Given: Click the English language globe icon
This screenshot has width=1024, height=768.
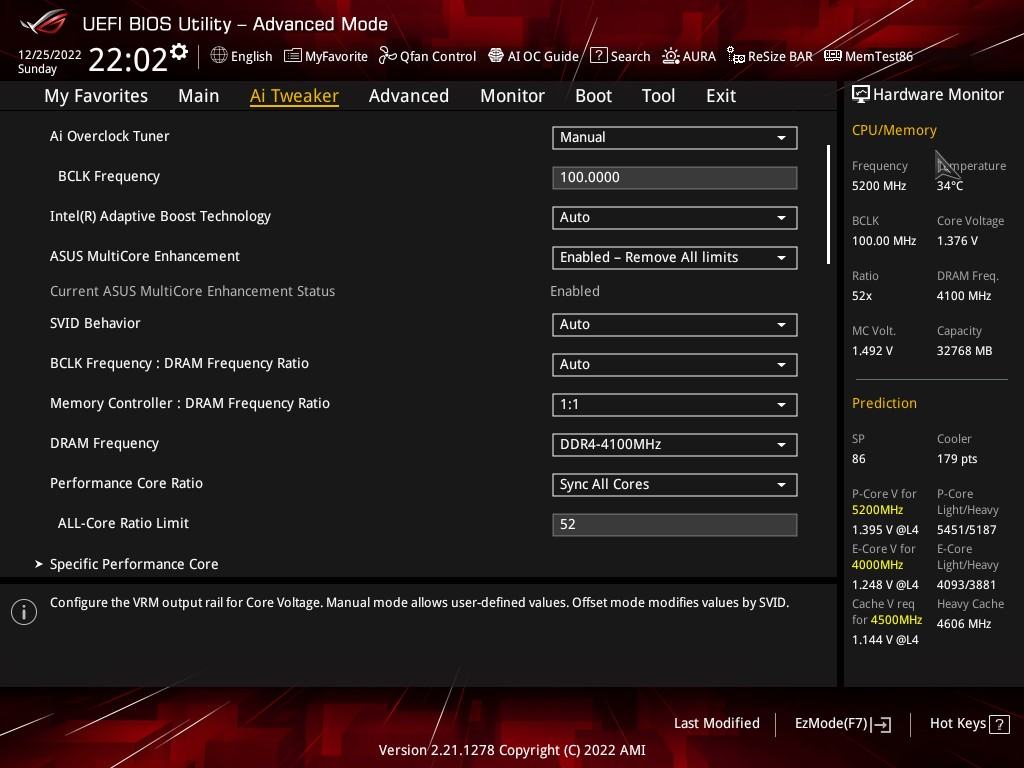Looking at the screenshot, I should (219, 56).
